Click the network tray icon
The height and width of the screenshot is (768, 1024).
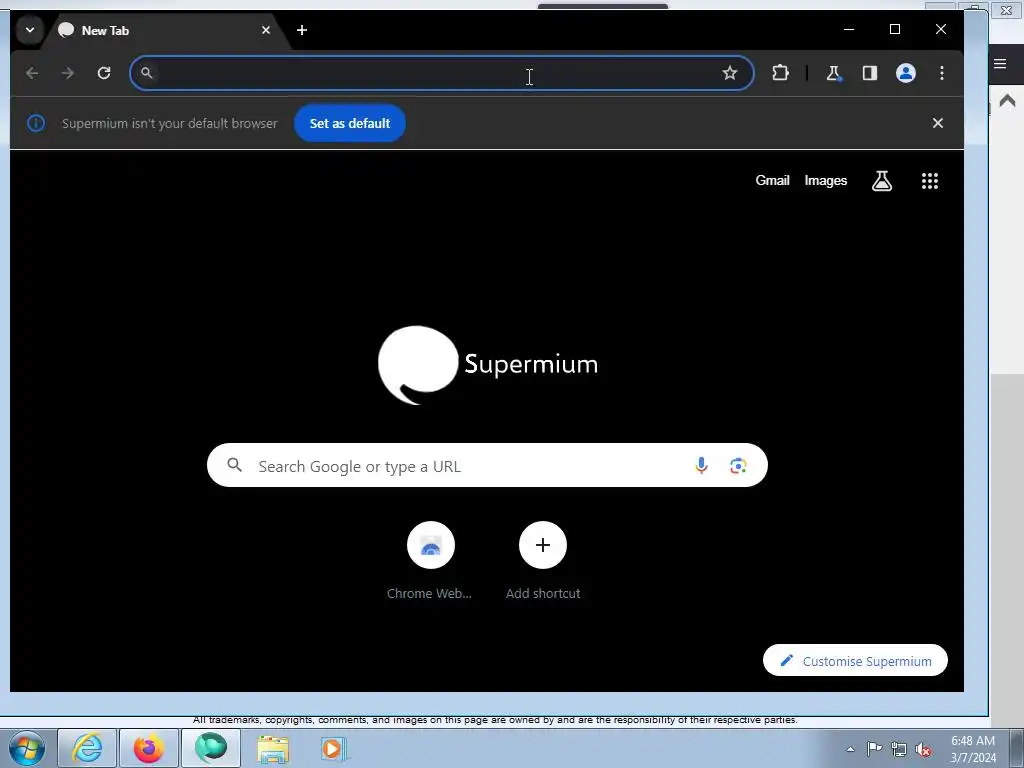(899, 749)
